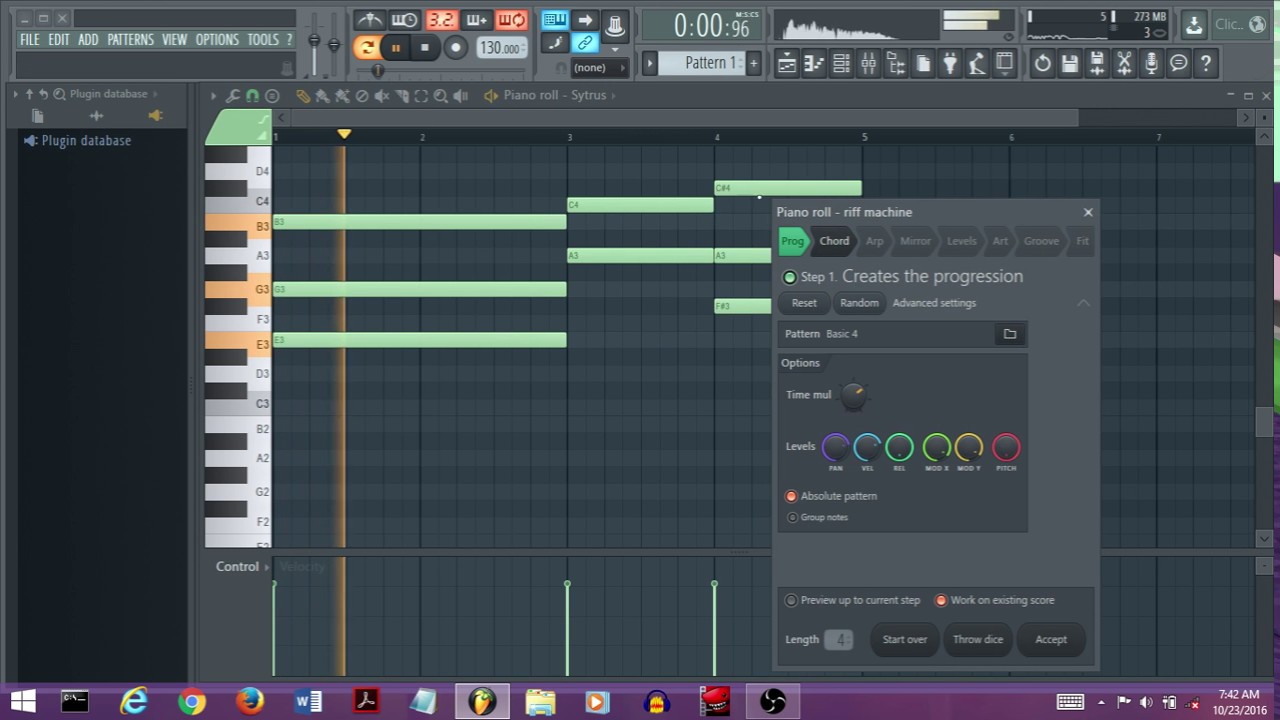Enable Preview up to current step
1280x720 pixels.
791,600
